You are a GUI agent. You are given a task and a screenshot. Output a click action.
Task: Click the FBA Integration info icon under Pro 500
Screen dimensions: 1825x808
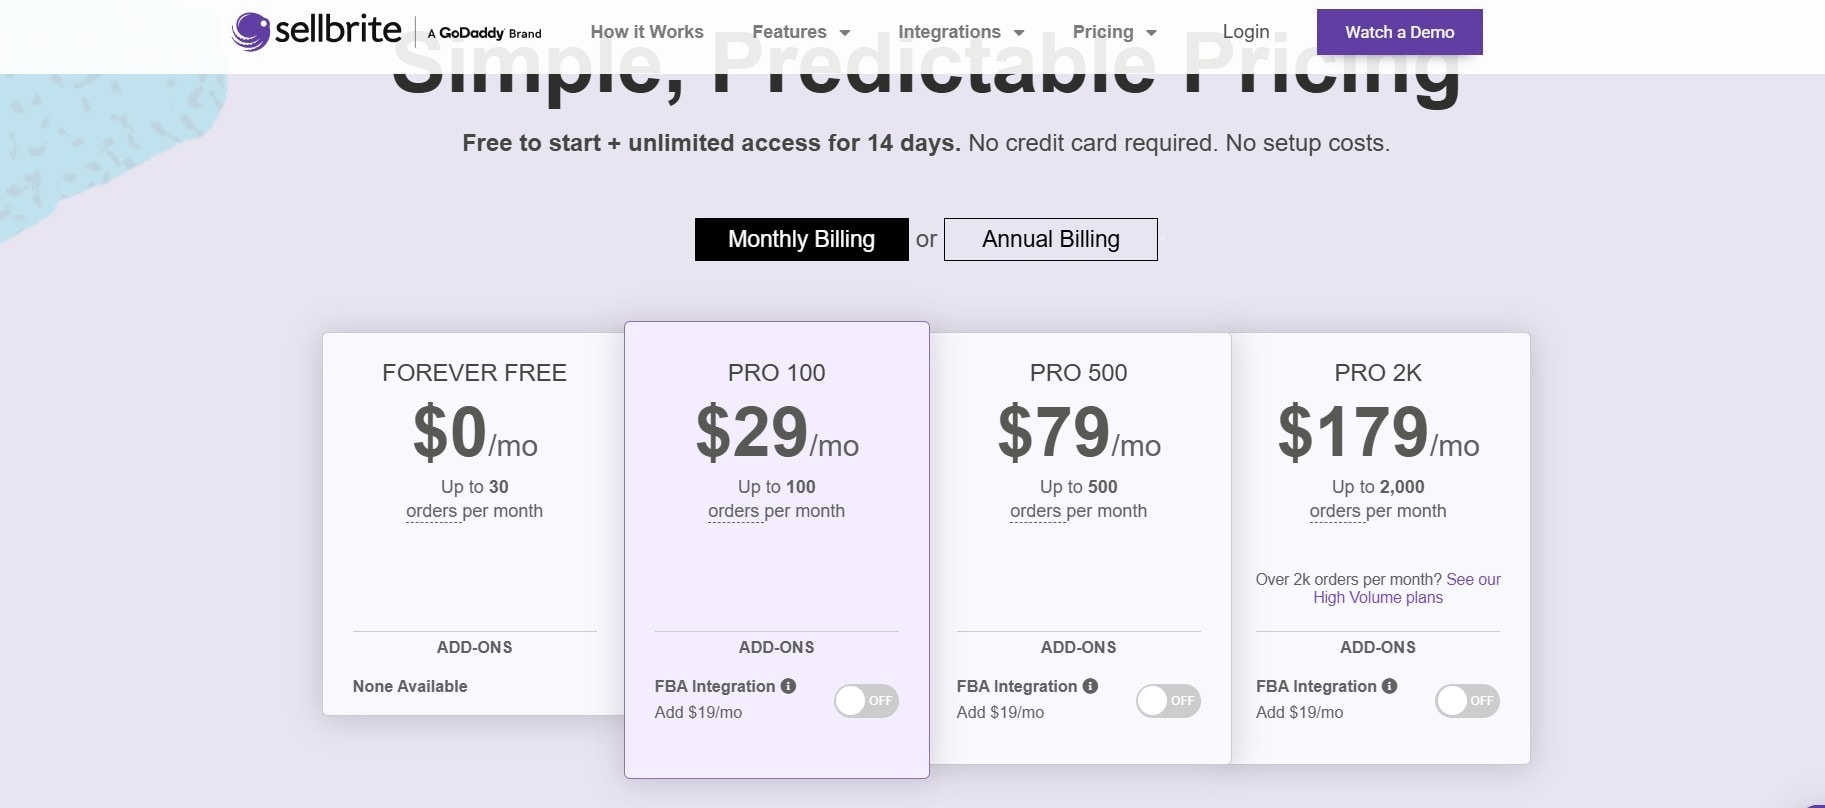click(x=1090, y=686)
